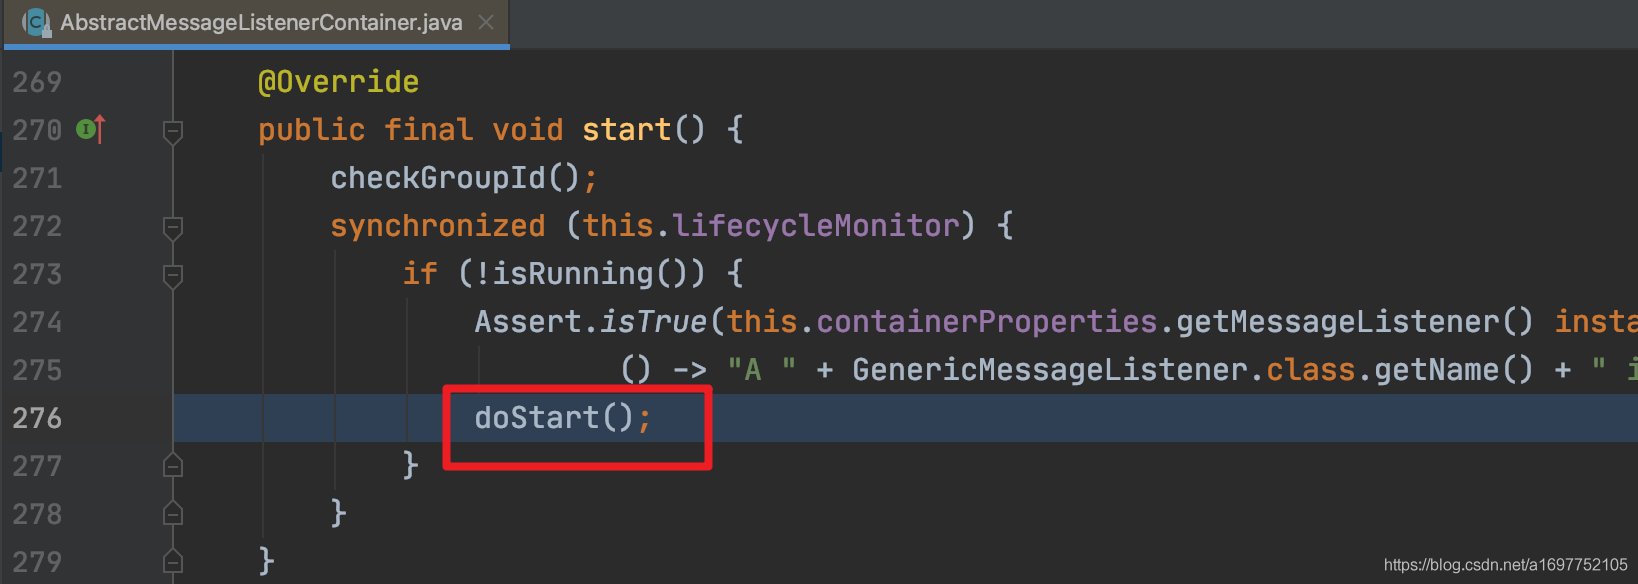Click line number 269 in the gutter
The height and width of the screenshot is (584, 1638).
click(x=37, y=82)
